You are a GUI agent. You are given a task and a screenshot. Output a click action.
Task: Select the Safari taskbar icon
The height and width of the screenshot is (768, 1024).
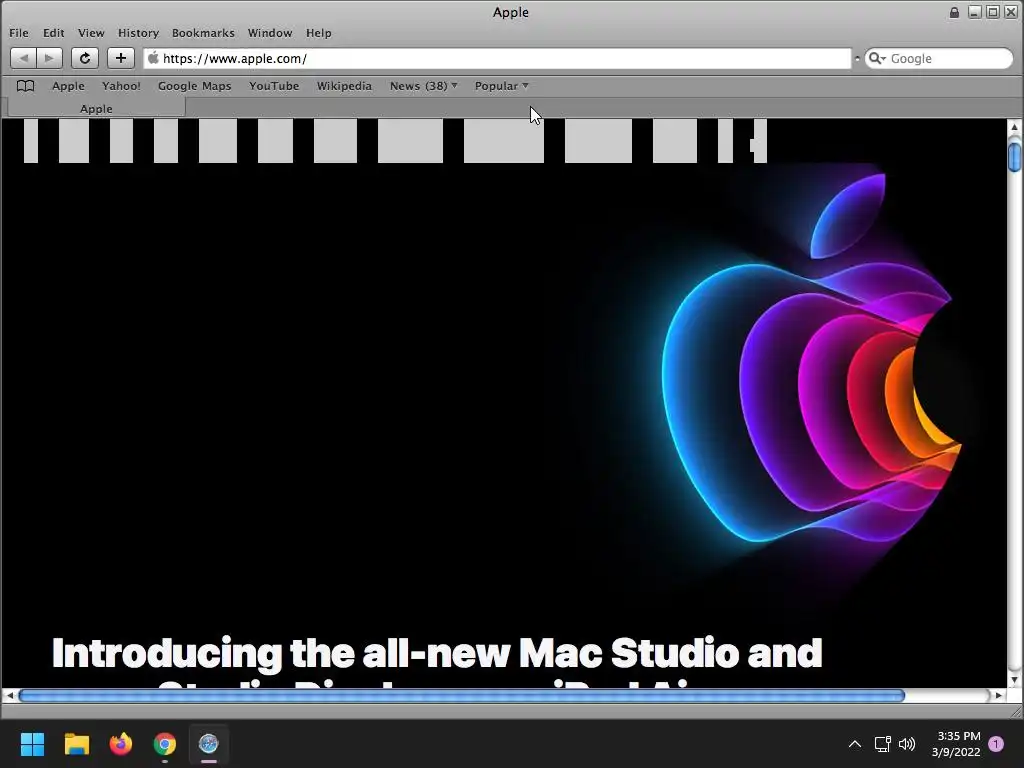[x=208, y=744]
